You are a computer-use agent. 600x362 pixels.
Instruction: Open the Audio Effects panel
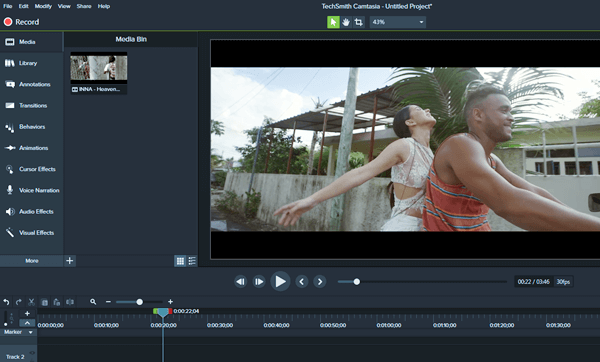pos(31,212)
